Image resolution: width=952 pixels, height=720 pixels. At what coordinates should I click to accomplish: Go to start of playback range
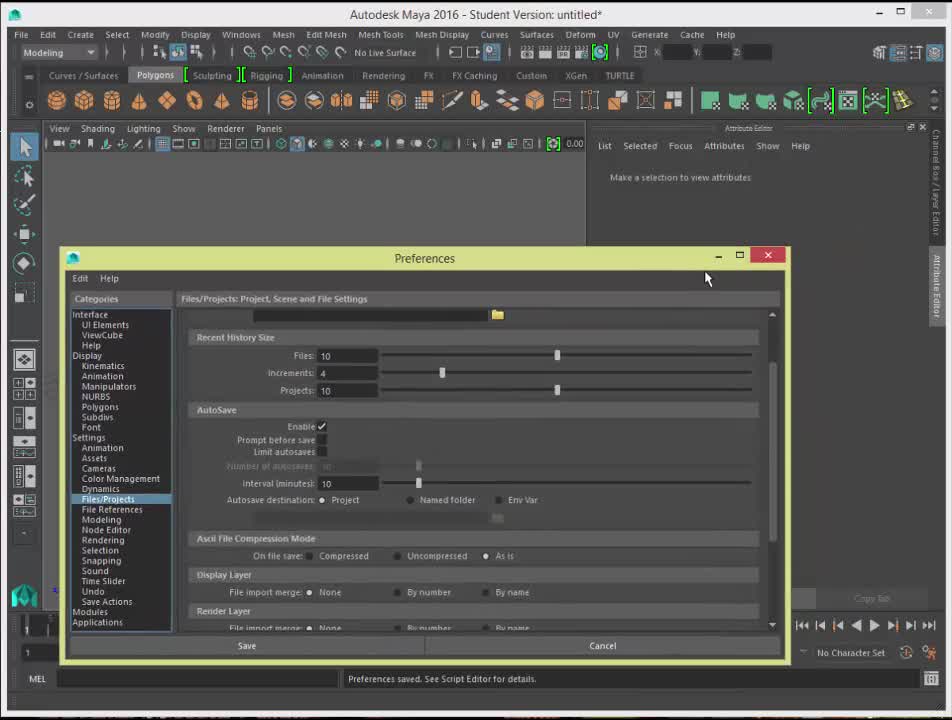click(x=801, y=625)
